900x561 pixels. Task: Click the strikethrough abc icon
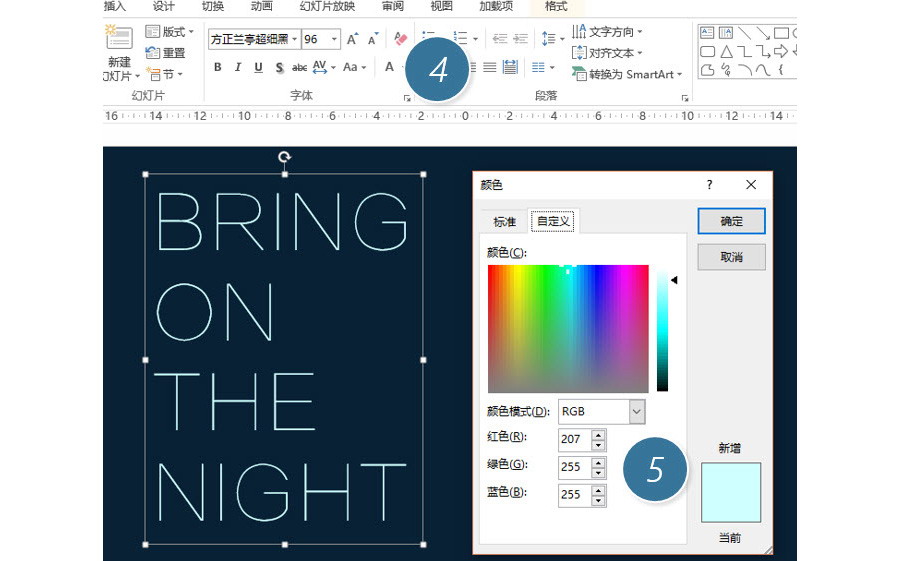click(x=299, y=68)
